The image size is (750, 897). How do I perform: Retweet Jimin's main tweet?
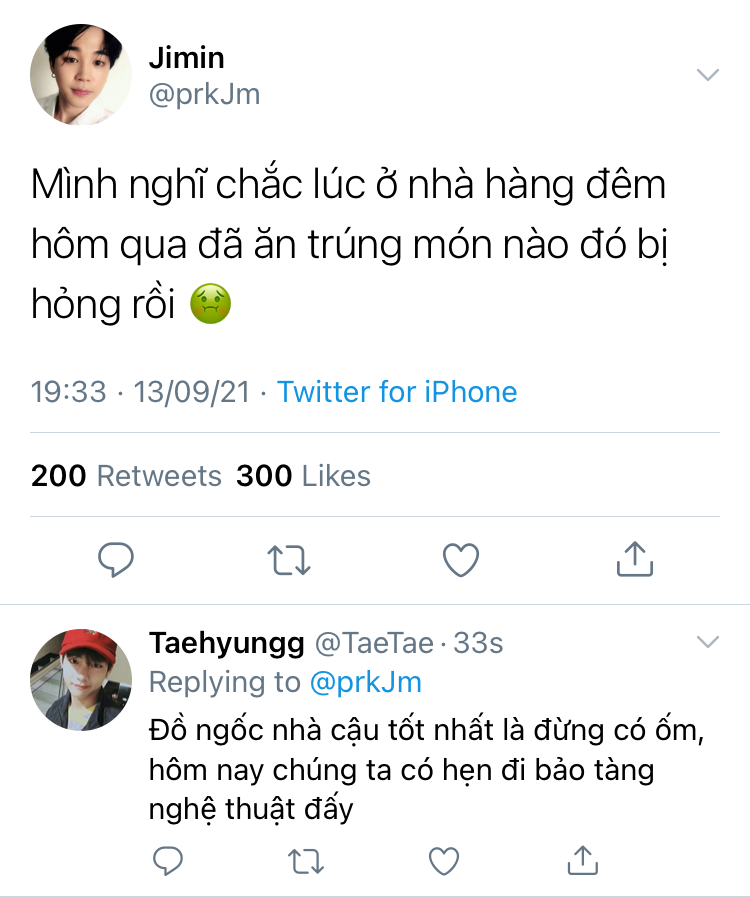tap(289, 560)
